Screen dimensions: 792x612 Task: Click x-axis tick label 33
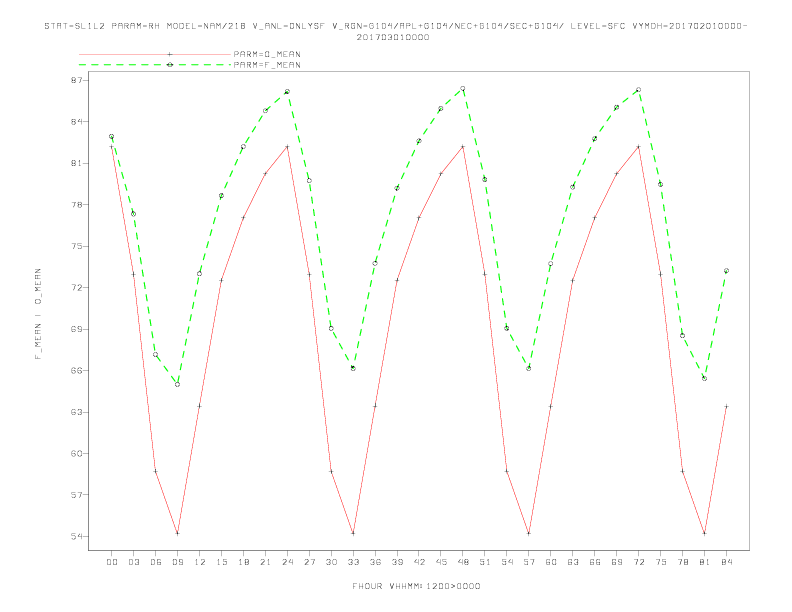pyautogui.click(x=354, y=562)
